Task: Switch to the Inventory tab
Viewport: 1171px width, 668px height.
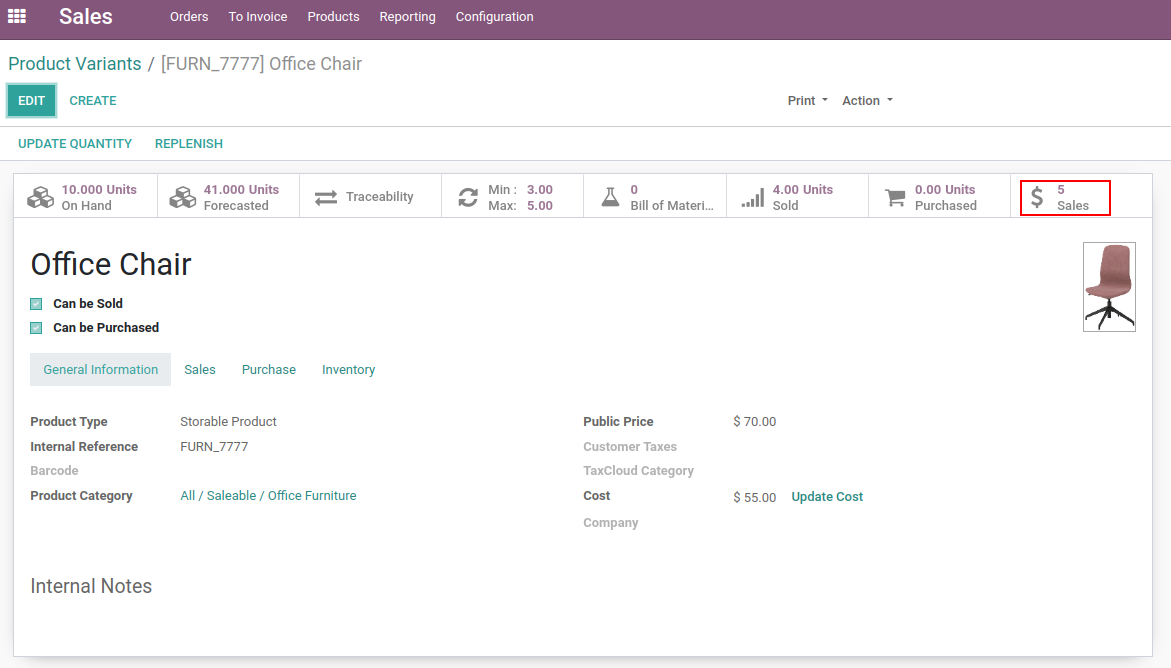Action: (348, 370)
